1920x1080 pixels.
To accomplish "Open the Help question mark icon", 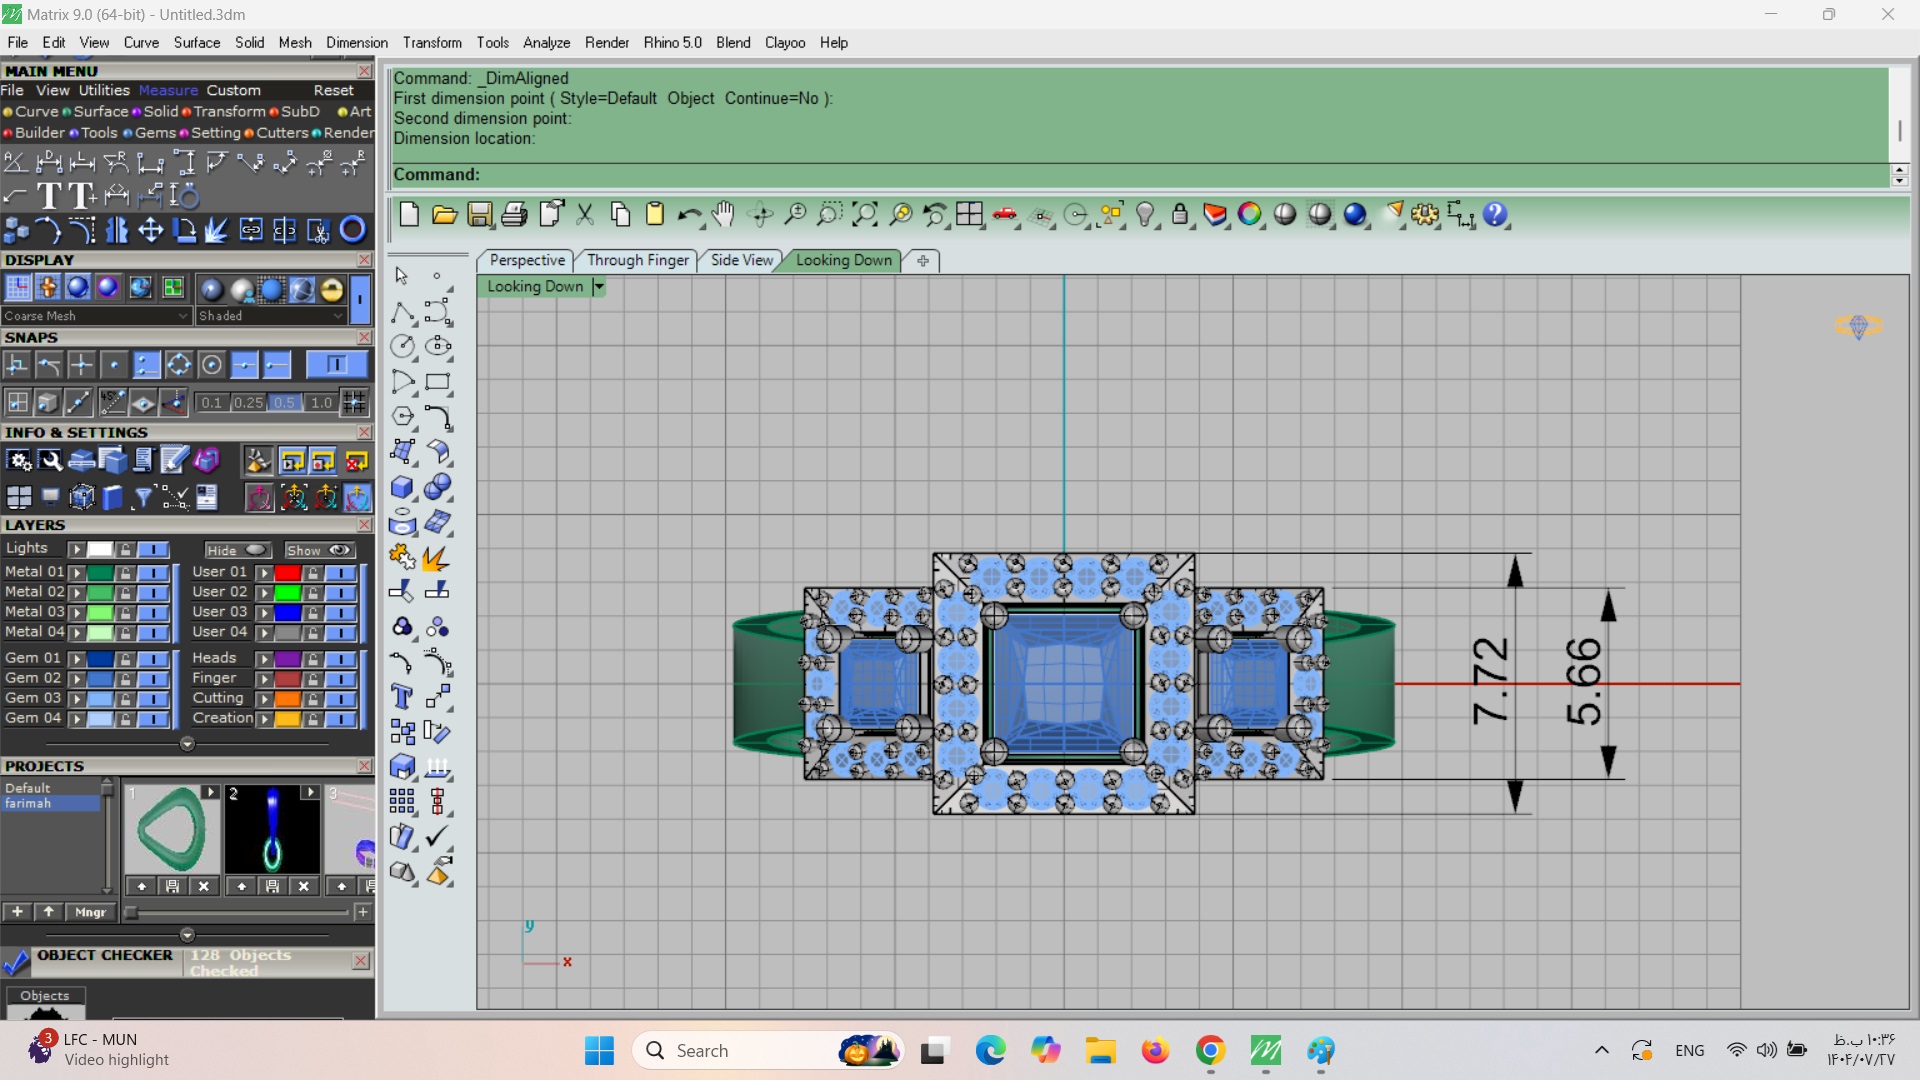I will [x=1495, y=215].
